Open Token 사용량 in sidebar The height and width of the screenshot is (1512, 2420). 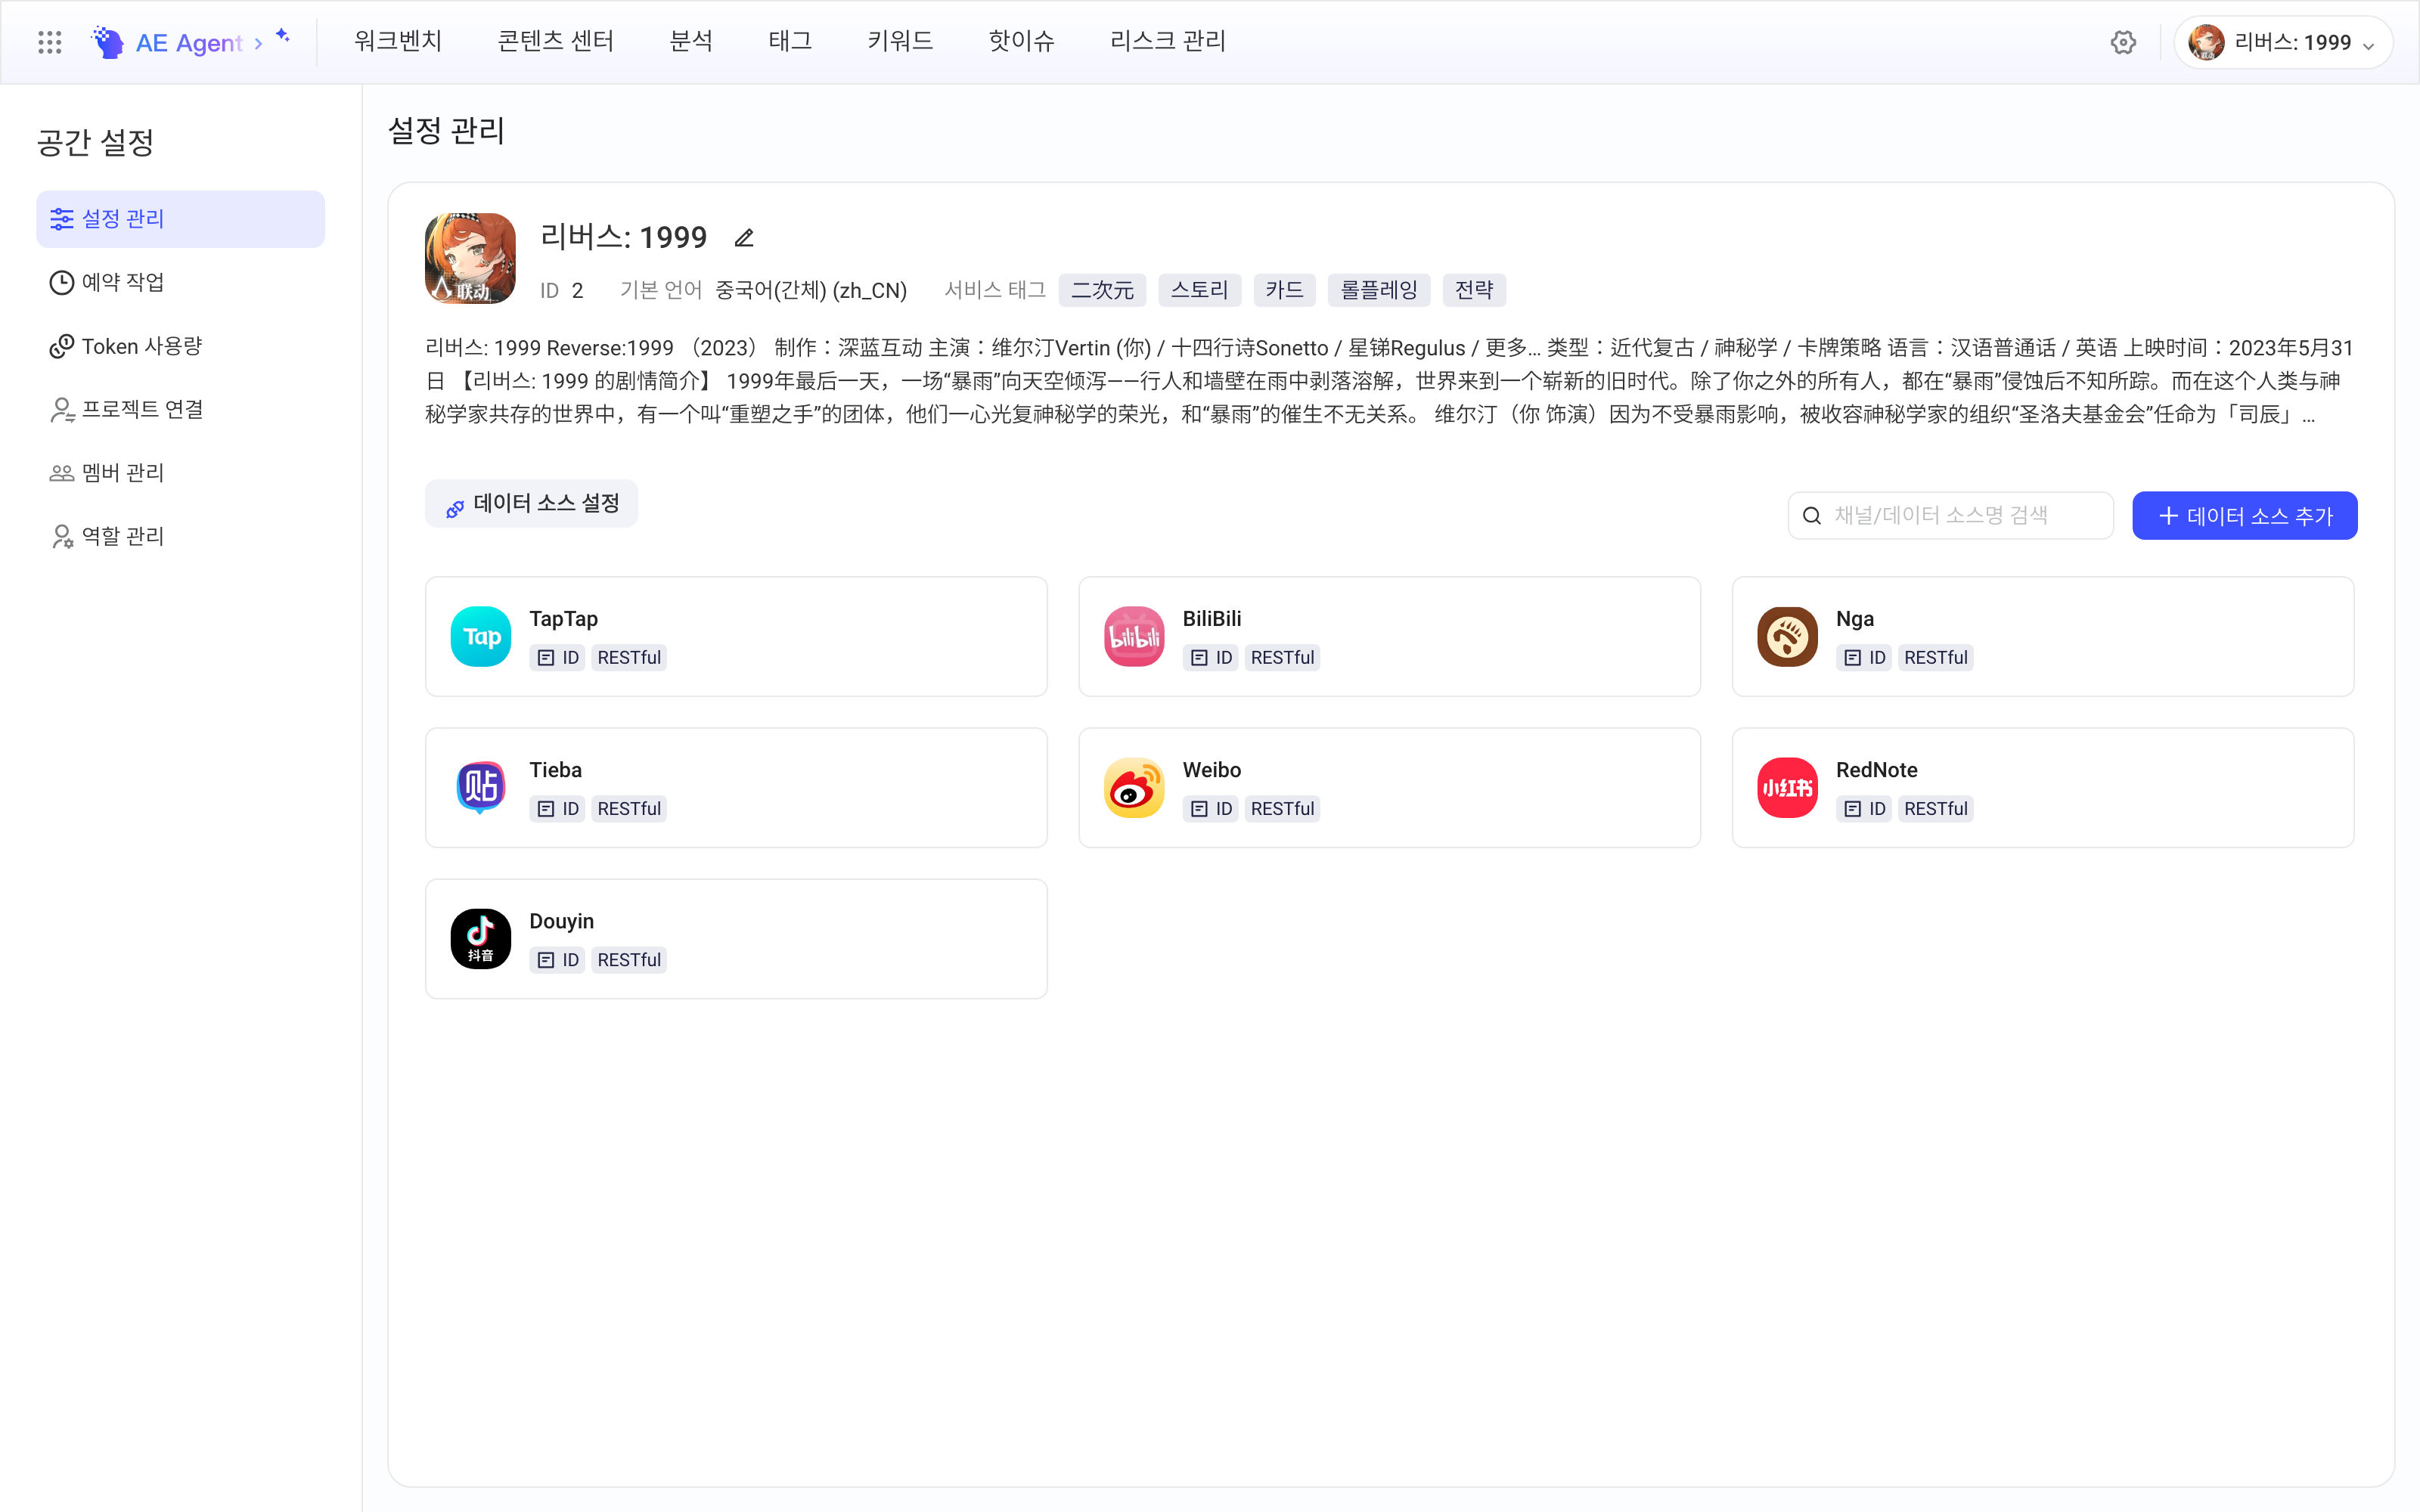point(181,346)
